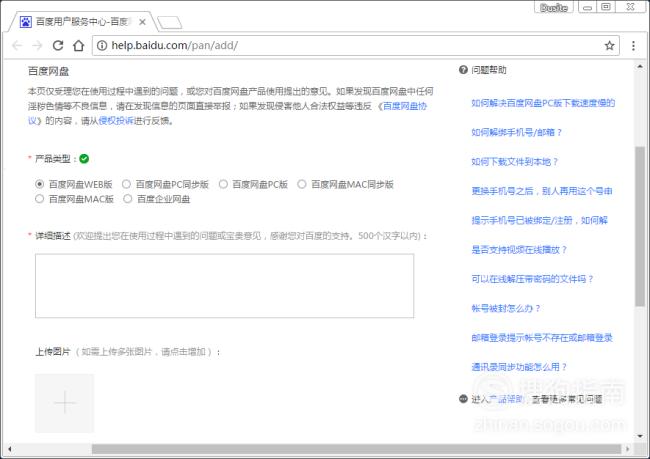Click the vertical scrollbar thumb

[640, 226]
